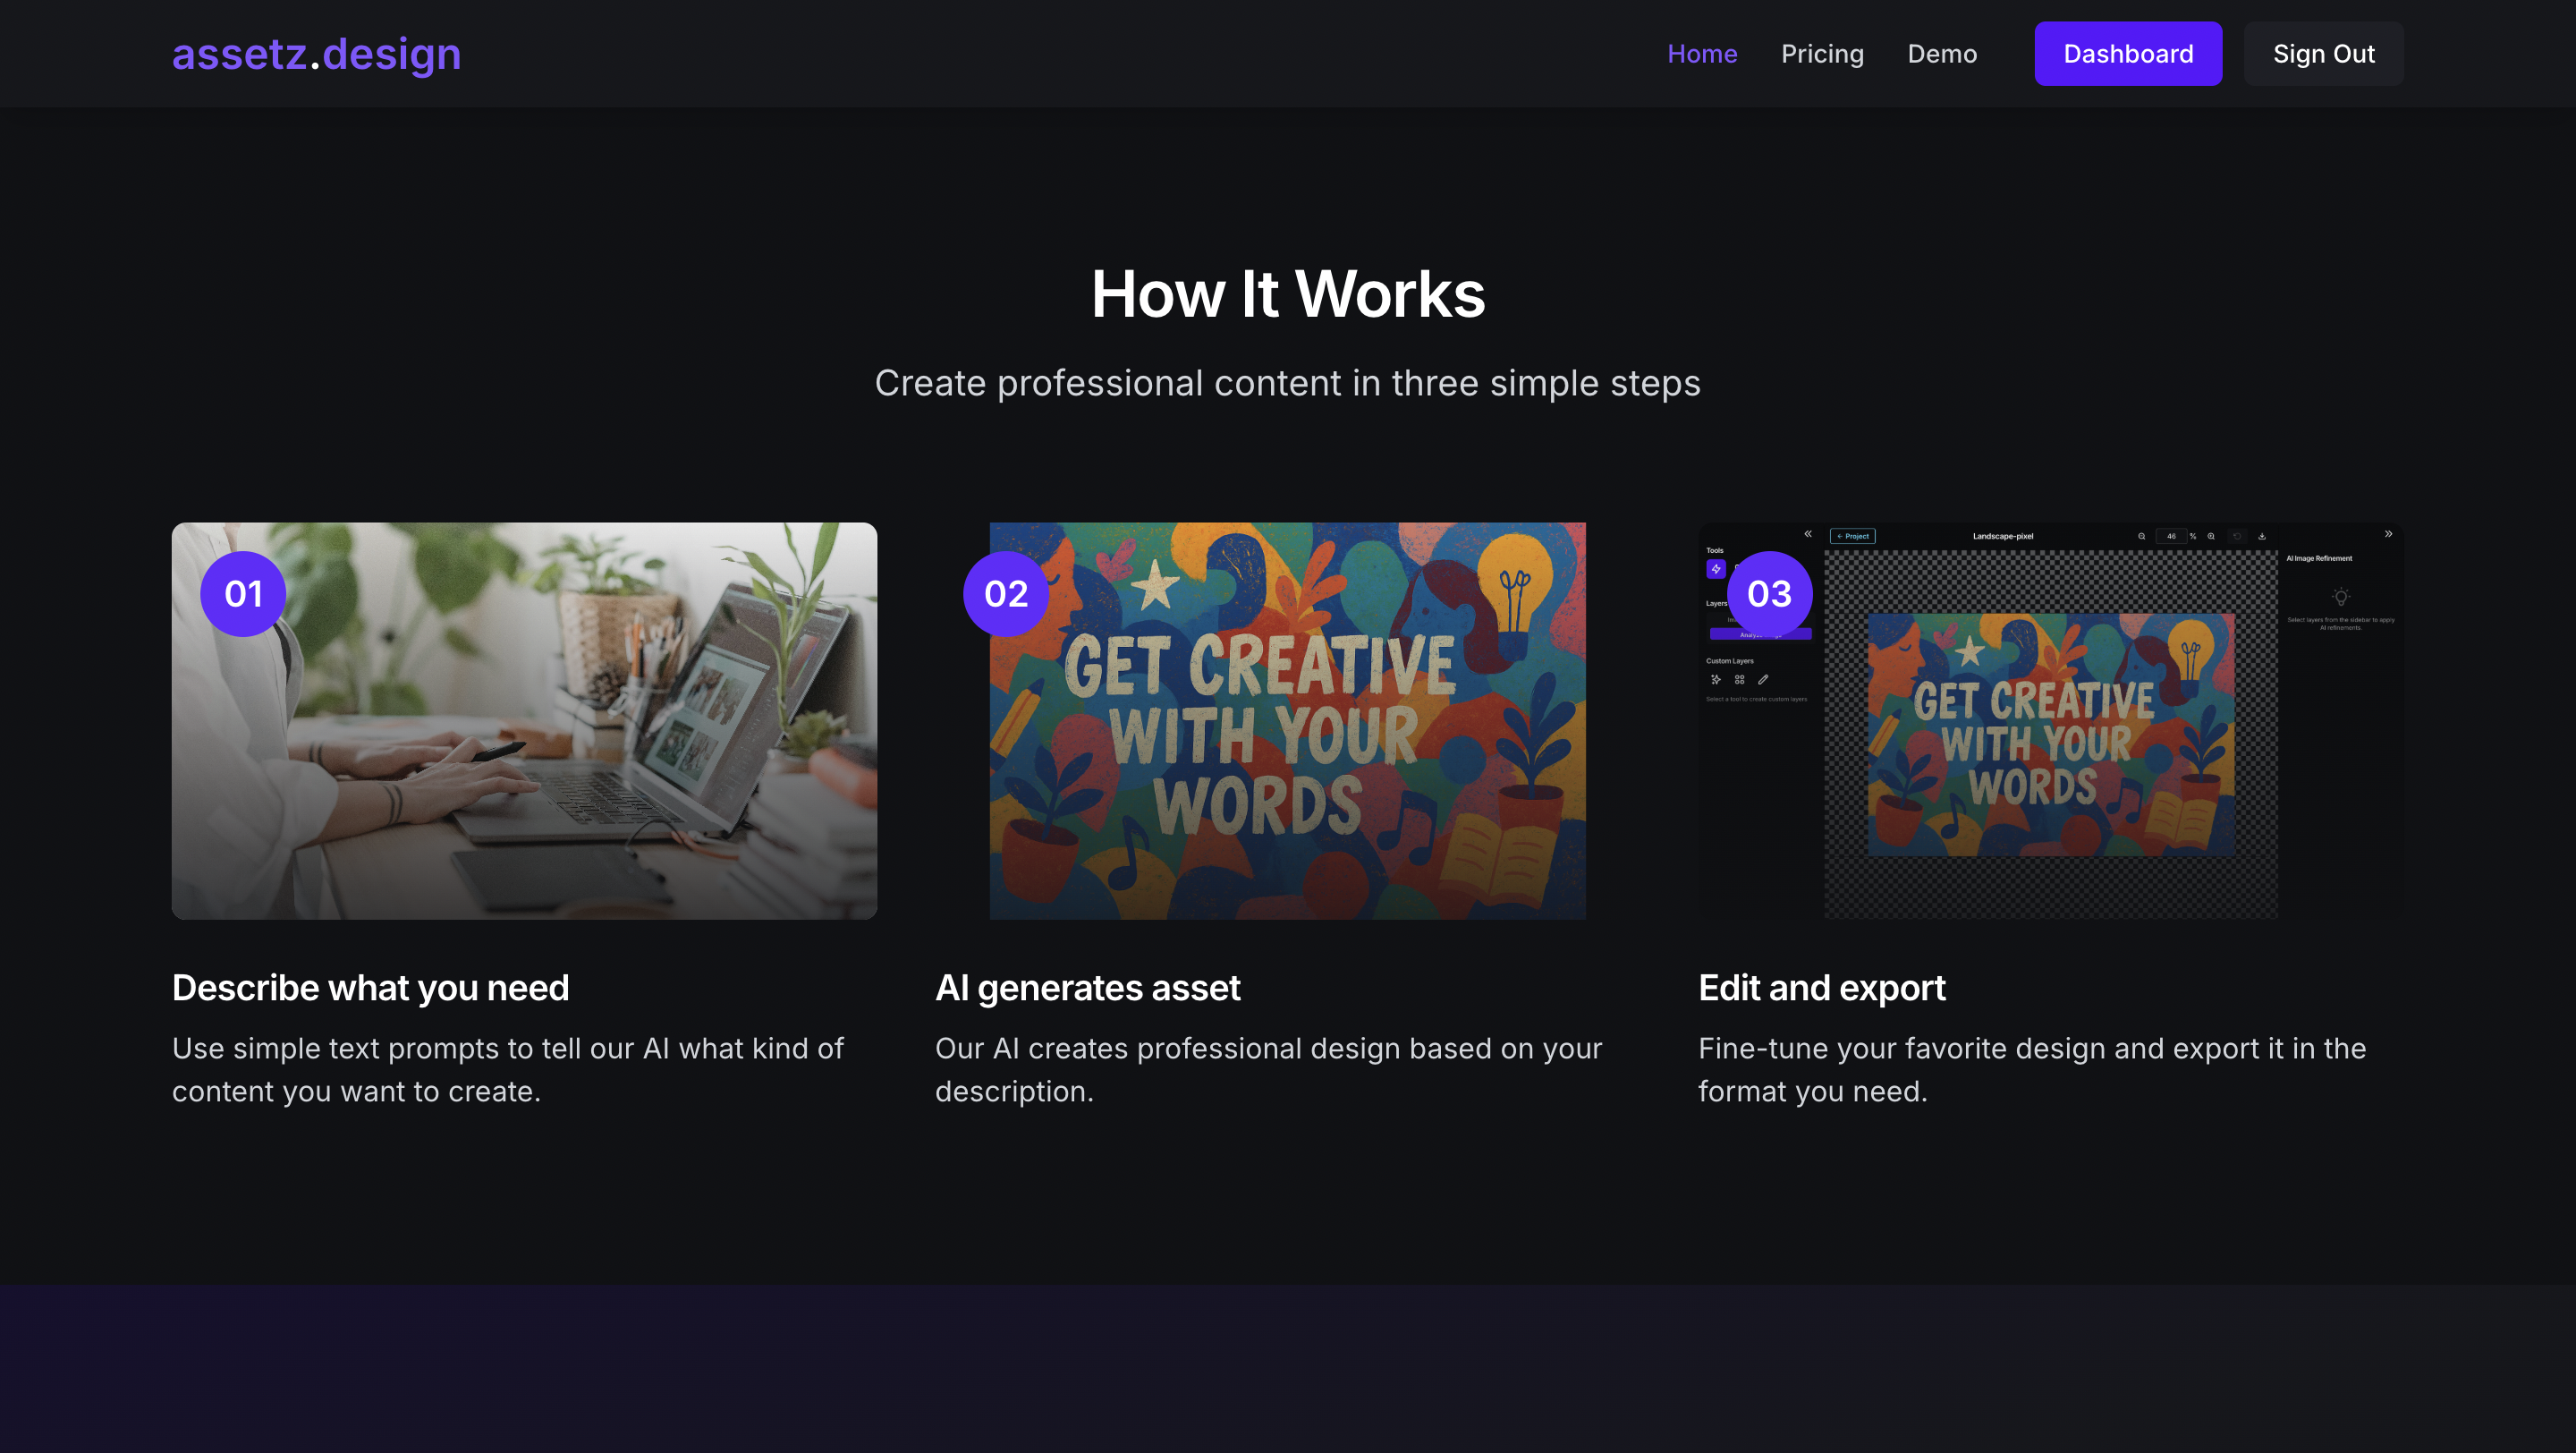Image resolution: width=2576 pixels, height=1453 pixels.
Task: Click the zoom-in magnifier icon
Action: [2211, 536]
